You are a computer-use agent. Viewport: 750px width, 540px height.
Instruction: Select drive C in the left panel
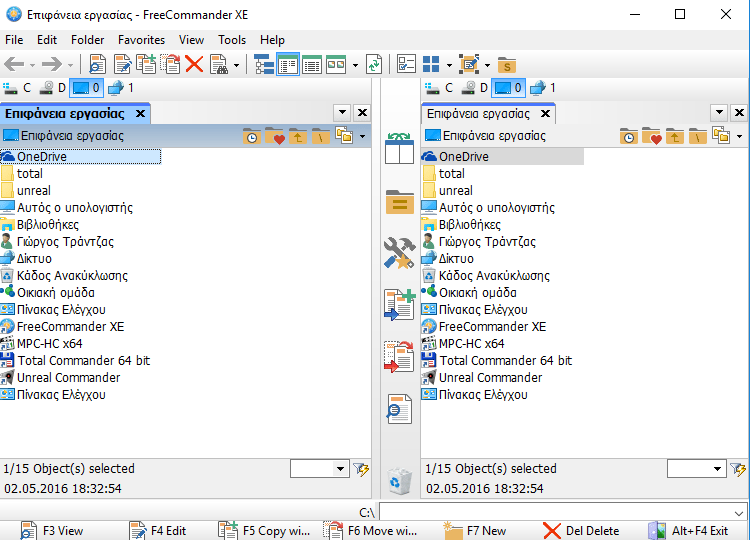point(17,88)
